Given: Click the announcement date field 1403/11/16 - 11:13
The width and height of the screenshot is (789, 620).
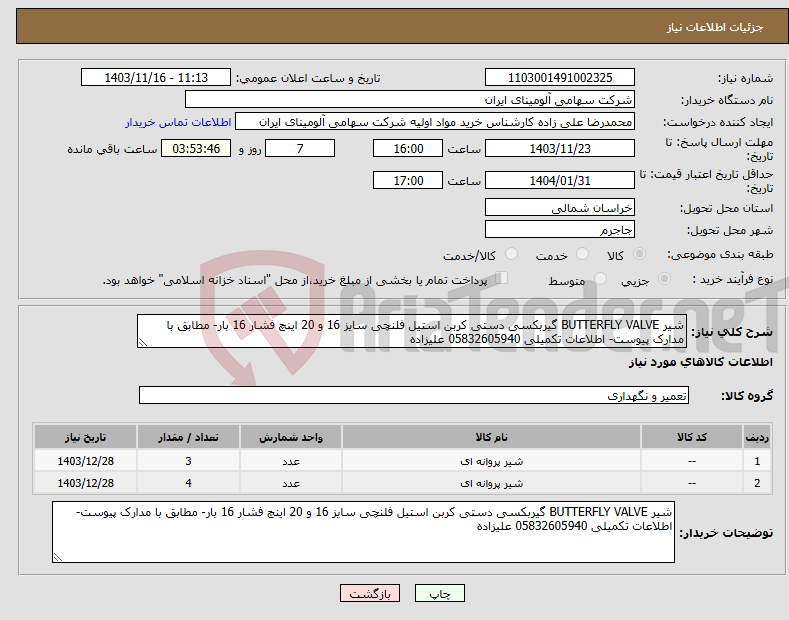Looking at the screenshot, I should [x=155, y=78].
